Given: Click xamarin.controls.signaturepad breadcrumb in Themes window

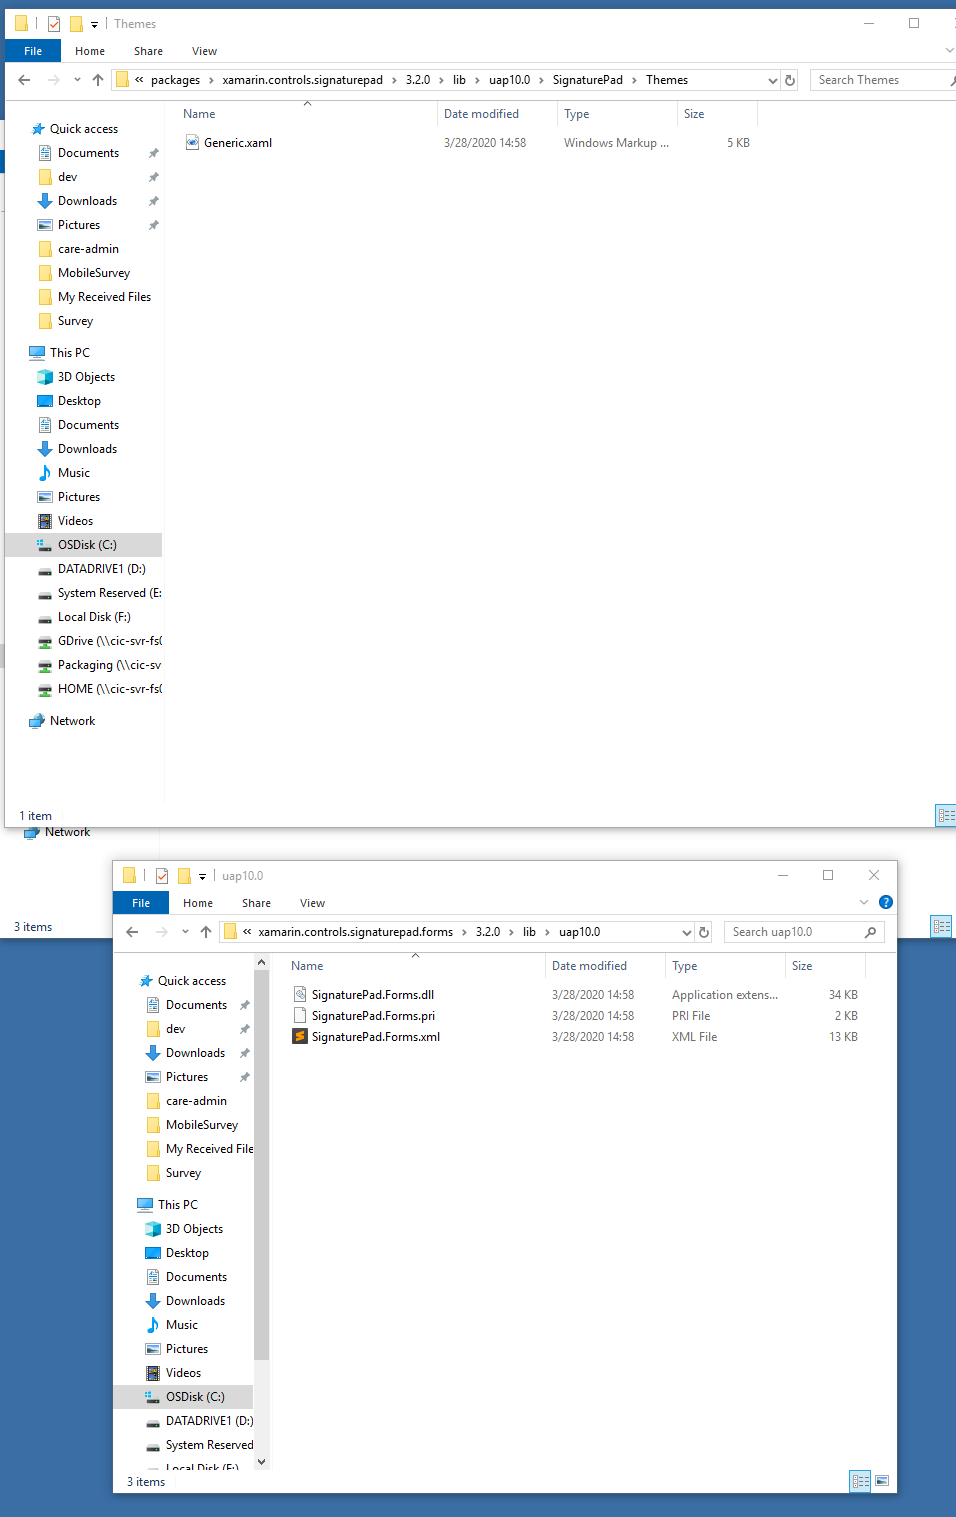Looking at the screenshot, I should pos(302,80).
